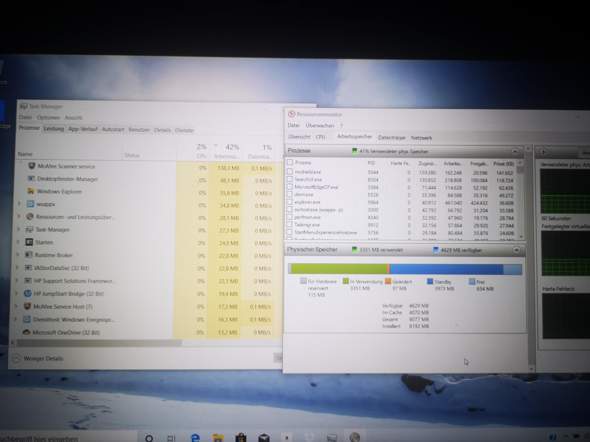Click the HP JumpStart Bridge process icon

pos(27,293)
